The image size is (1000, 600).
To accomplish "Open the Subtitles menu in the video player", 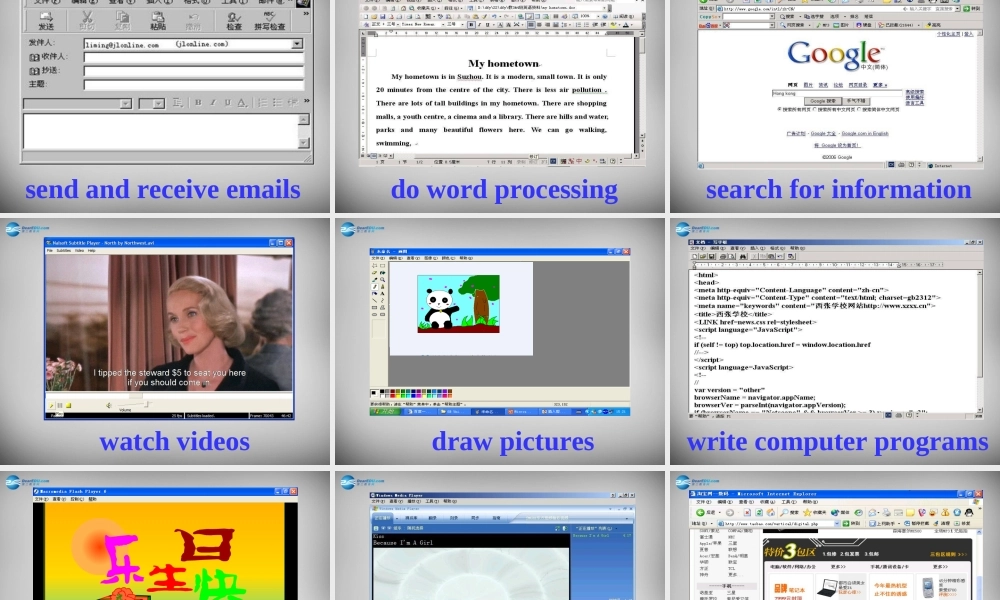I will coord(62,250).
